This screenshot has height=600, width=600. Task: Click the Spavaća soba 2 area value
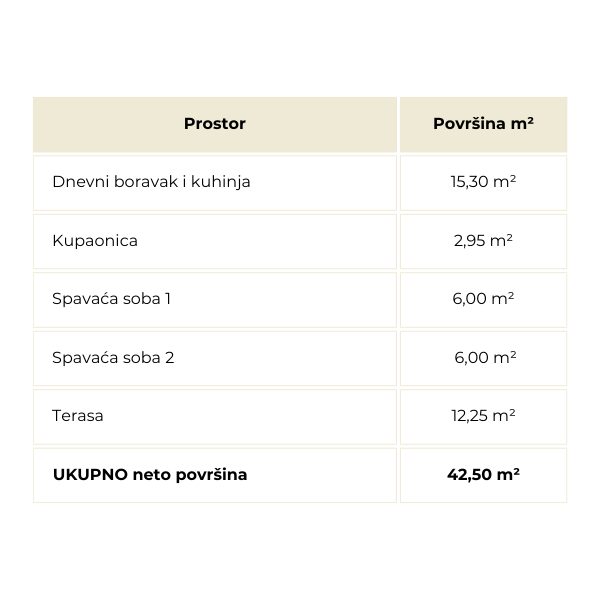point(485,358)
